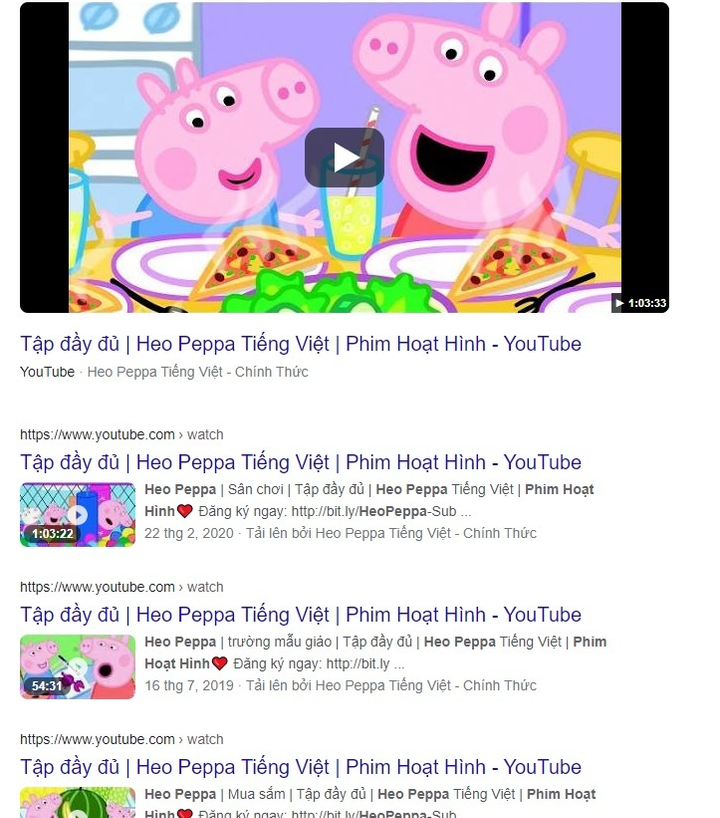Open Heo Peppa Tiếng Việt - Chính Thức channel
Image resolution: width=720 pixels, height=818 pixels.
click(x=197, y=372)
